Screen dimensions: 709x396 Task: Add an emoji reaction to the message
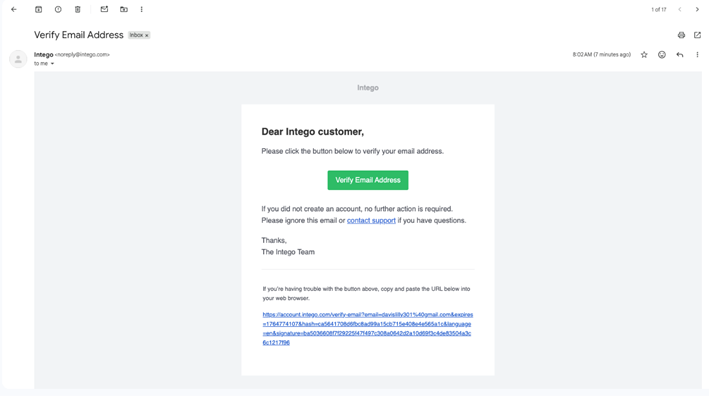pyautogui.click(x=662, y=55)
